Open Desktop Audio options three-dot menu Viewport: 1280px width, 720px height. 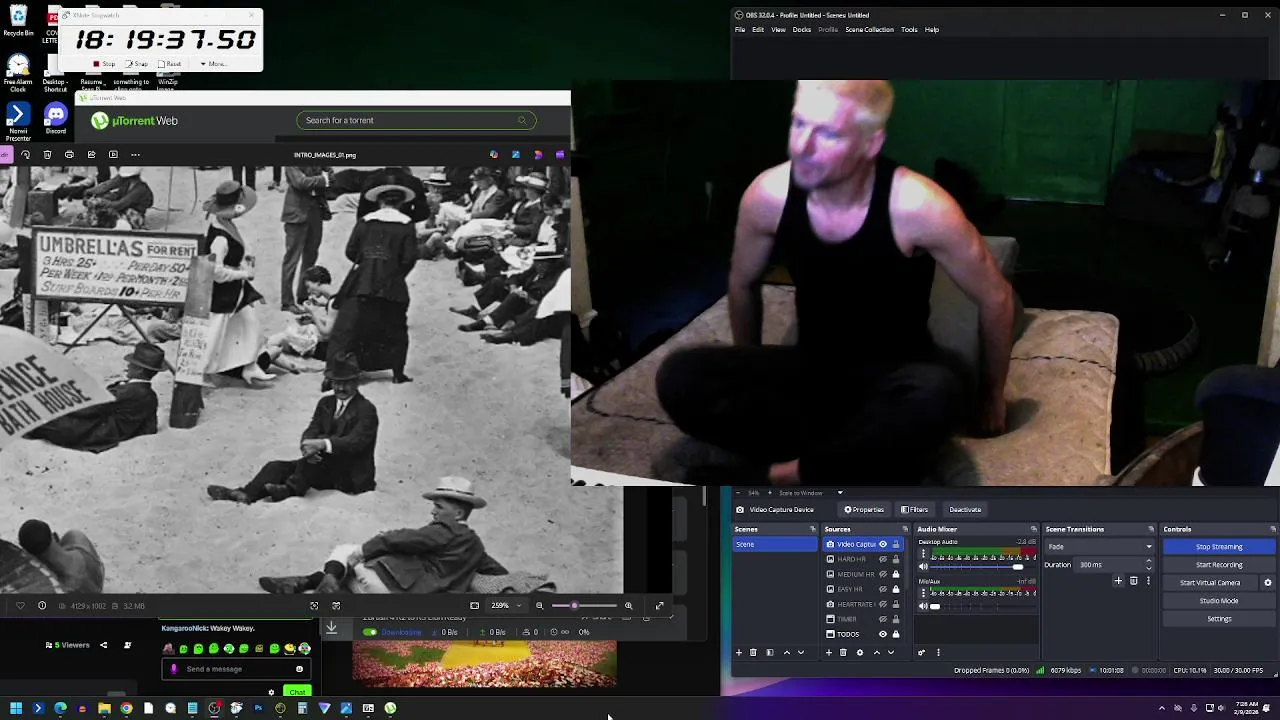tap(923, 553)
